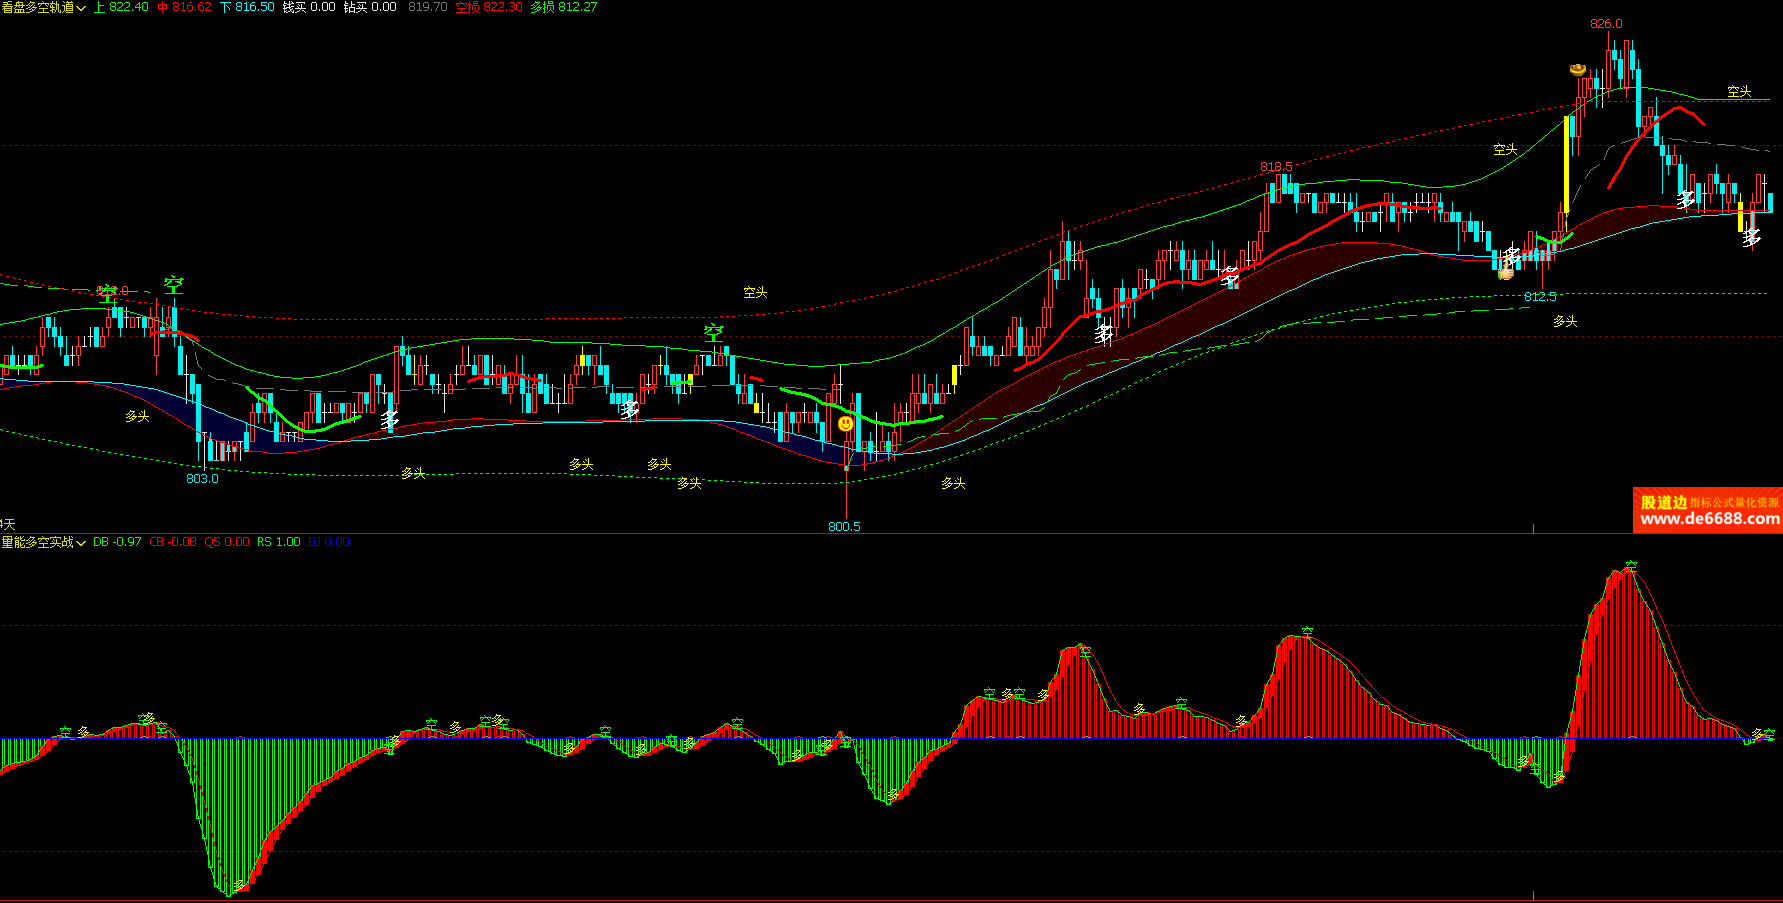Viewport: 1783px width, 903px height.
Task: Click the green 空 signal above 803.0 drop
Action: point(174,285)
